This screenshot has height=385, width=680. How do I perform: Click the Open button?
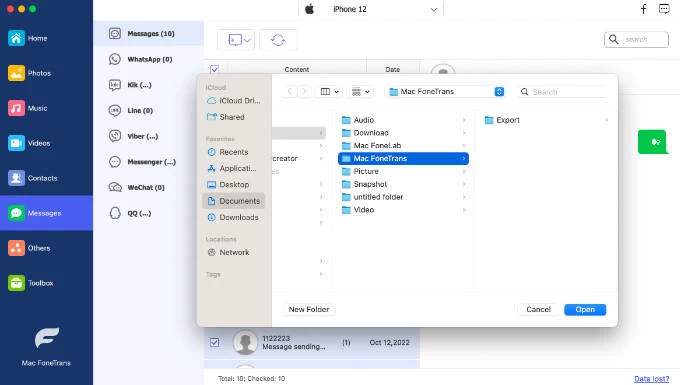[585, 310]
